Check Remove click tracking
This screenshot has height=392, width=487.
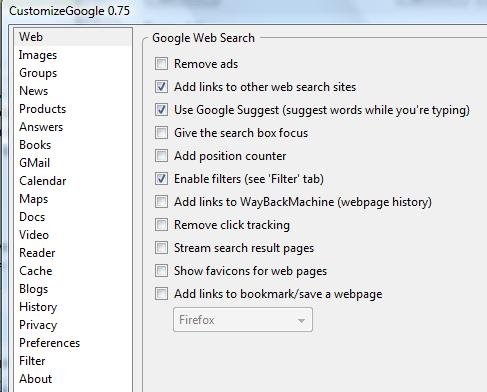161,225
